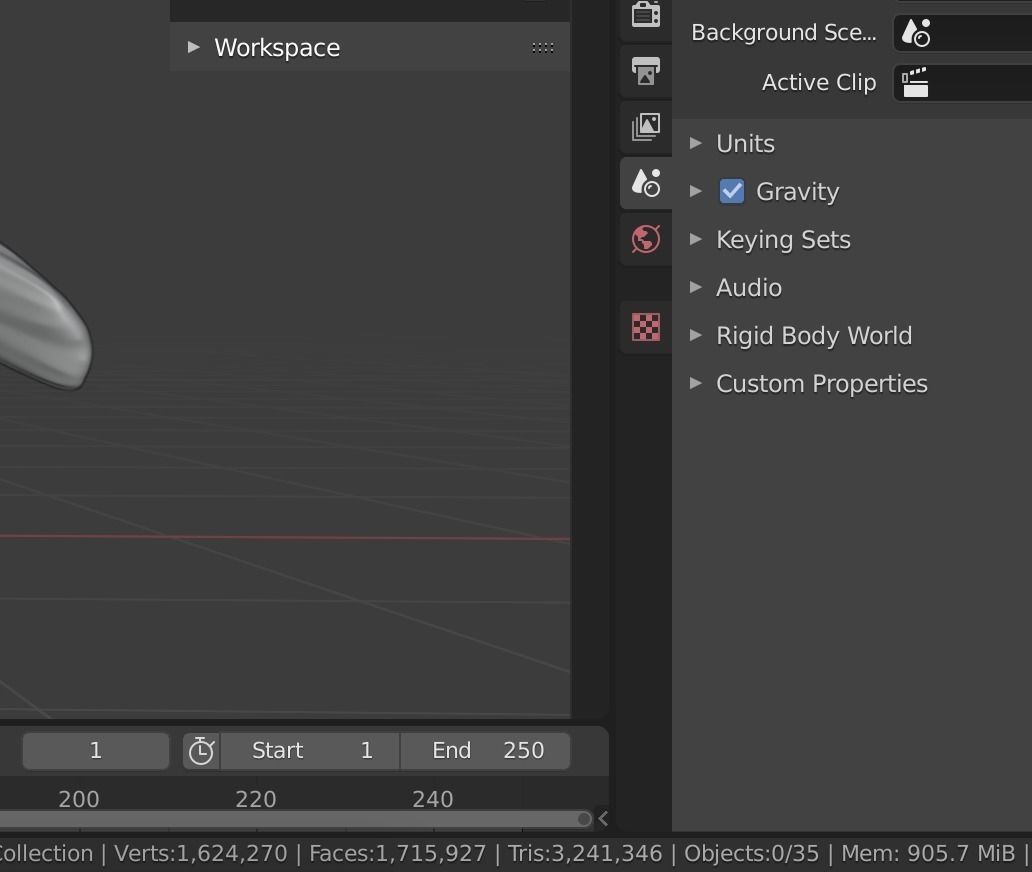Click frame 220 on the timeline ruler
The height and width of the screenshot is (872, 1032).
(x=256, y=800)
